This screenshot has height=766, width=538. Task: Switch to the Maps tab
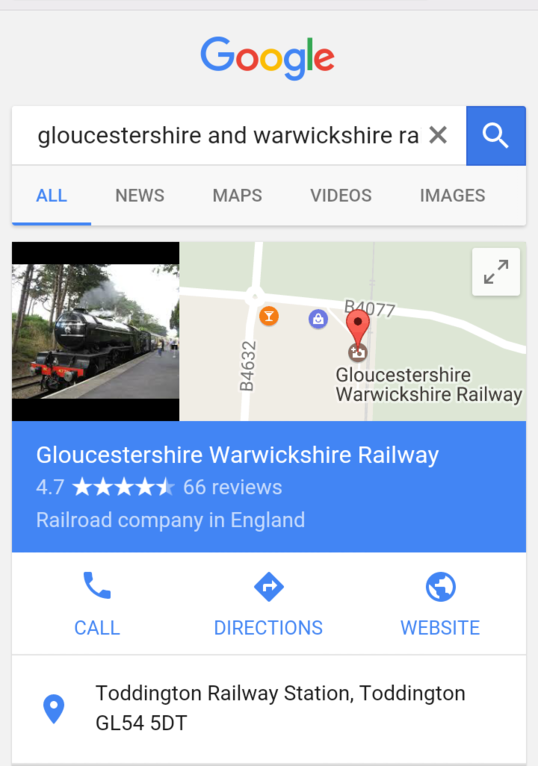tap(237, 195)
